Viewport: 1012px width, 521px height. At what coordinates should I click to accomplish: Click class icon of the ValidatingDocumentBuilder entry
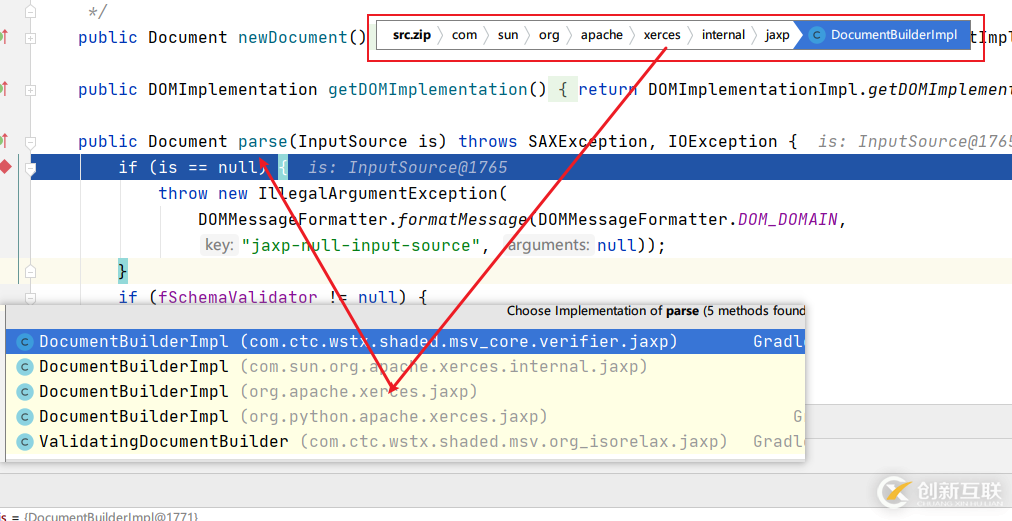[25, 442]
